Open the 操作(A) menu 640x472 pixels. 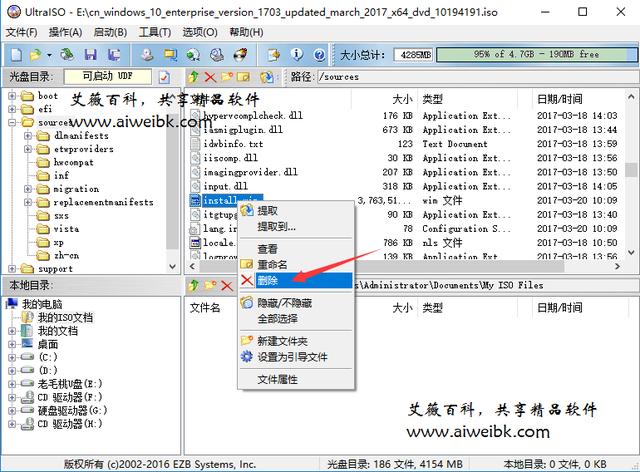click(x=66, y=32)
